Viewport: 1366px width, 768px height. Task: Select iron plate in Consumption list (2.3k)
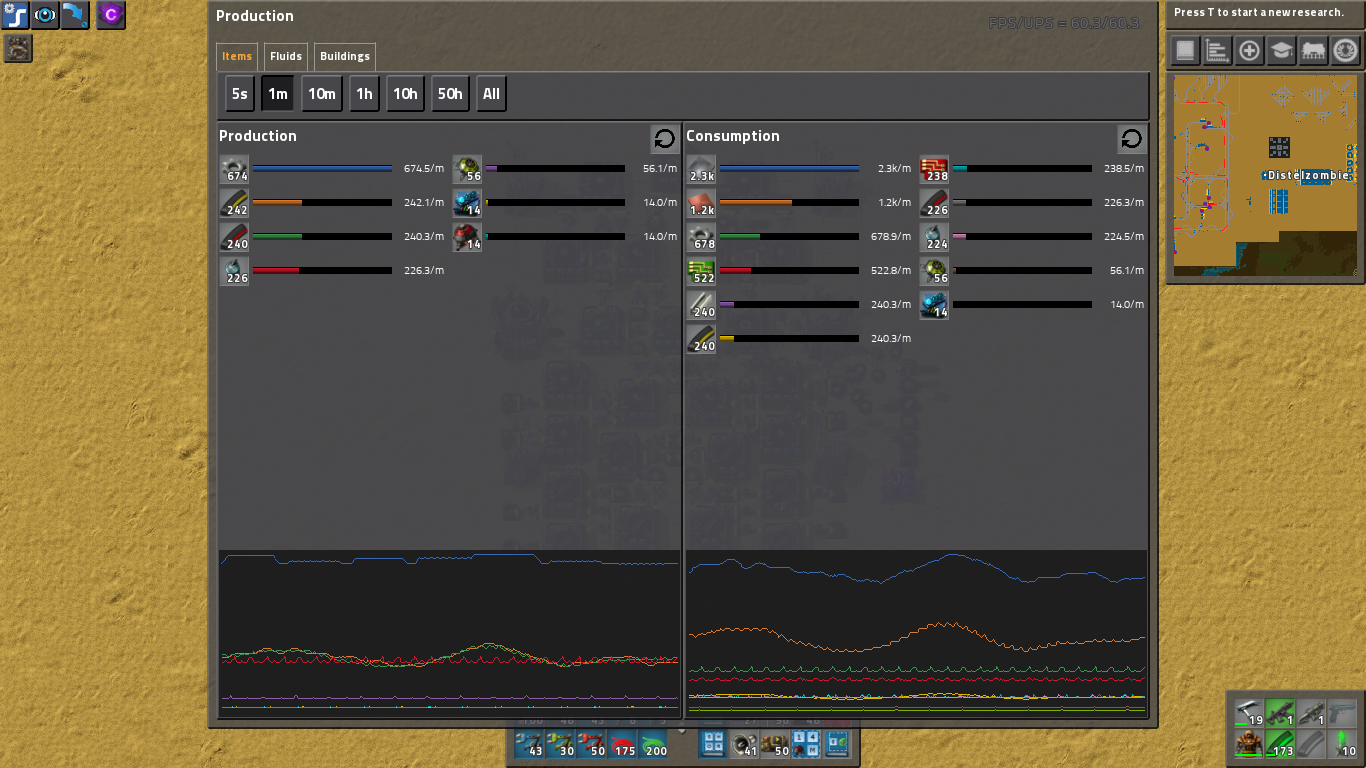coord(702,169)
